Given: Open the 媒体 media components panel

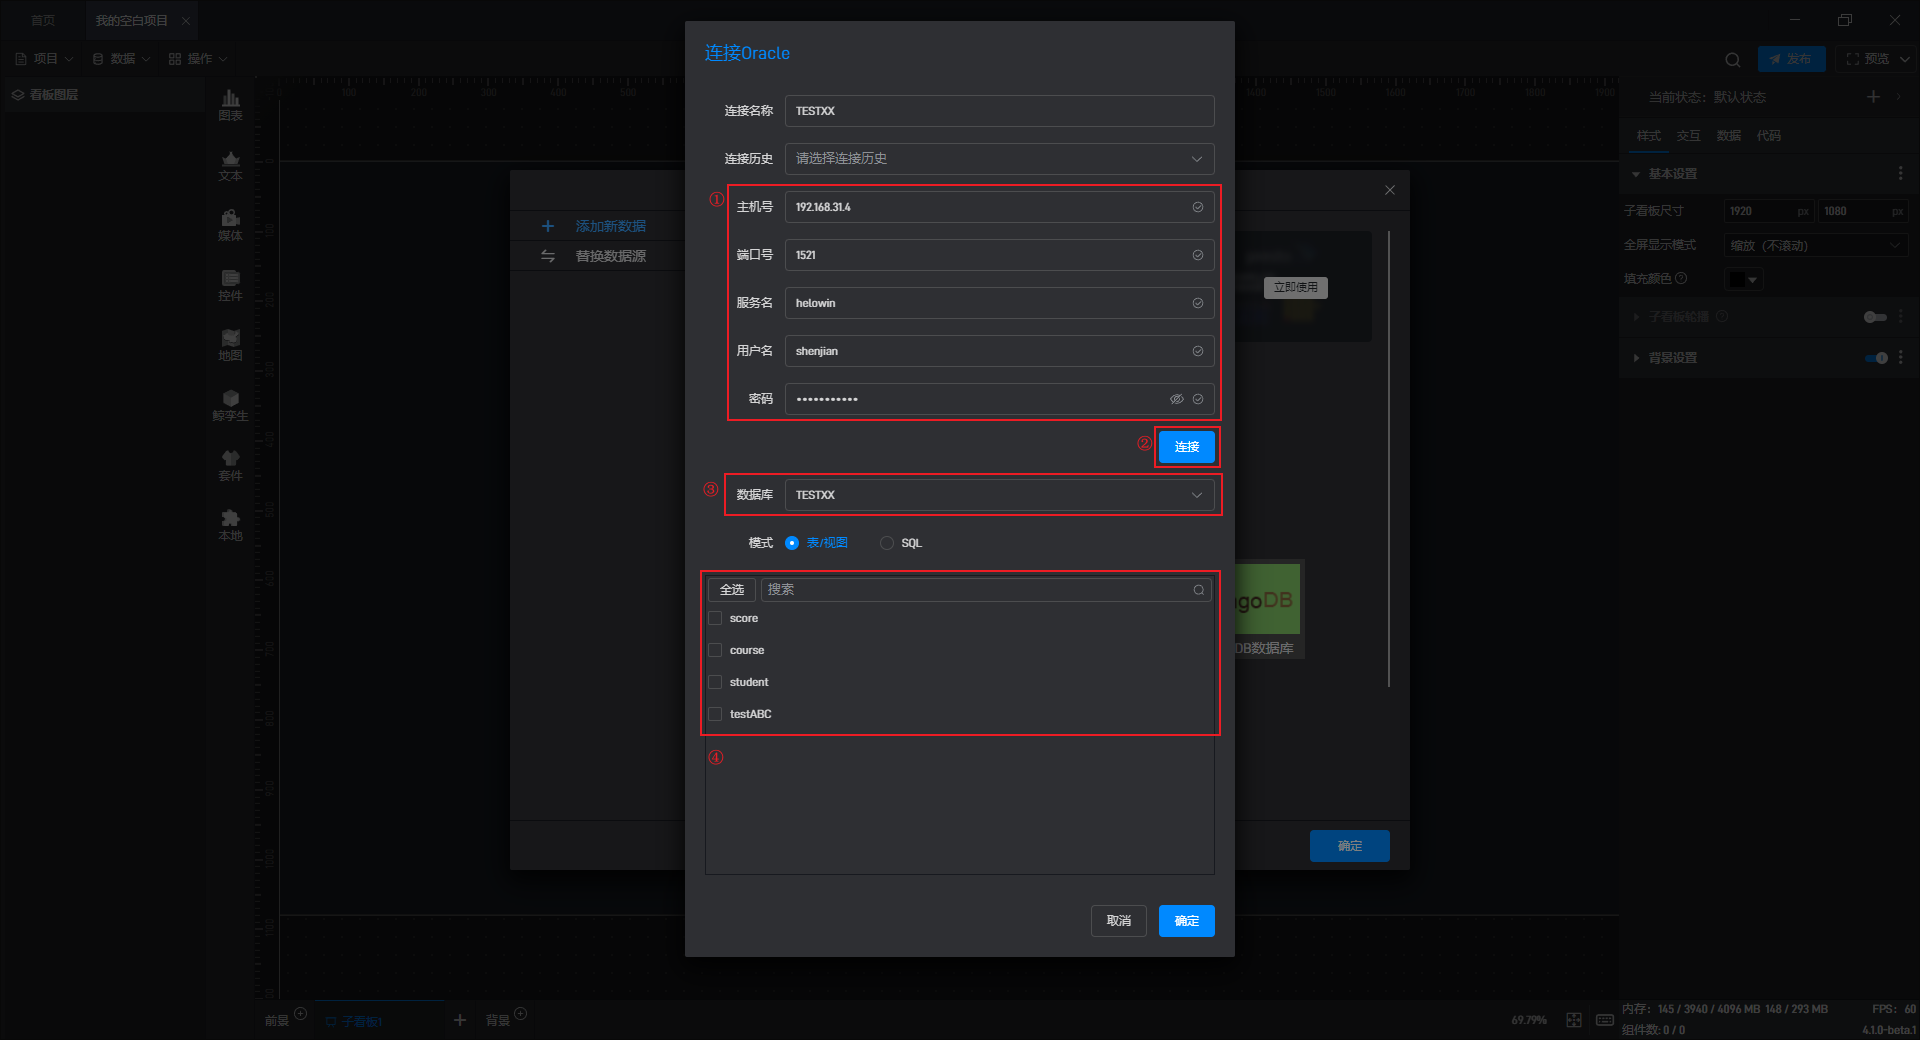Looking at the screenshot, I should tap(230, 225).
